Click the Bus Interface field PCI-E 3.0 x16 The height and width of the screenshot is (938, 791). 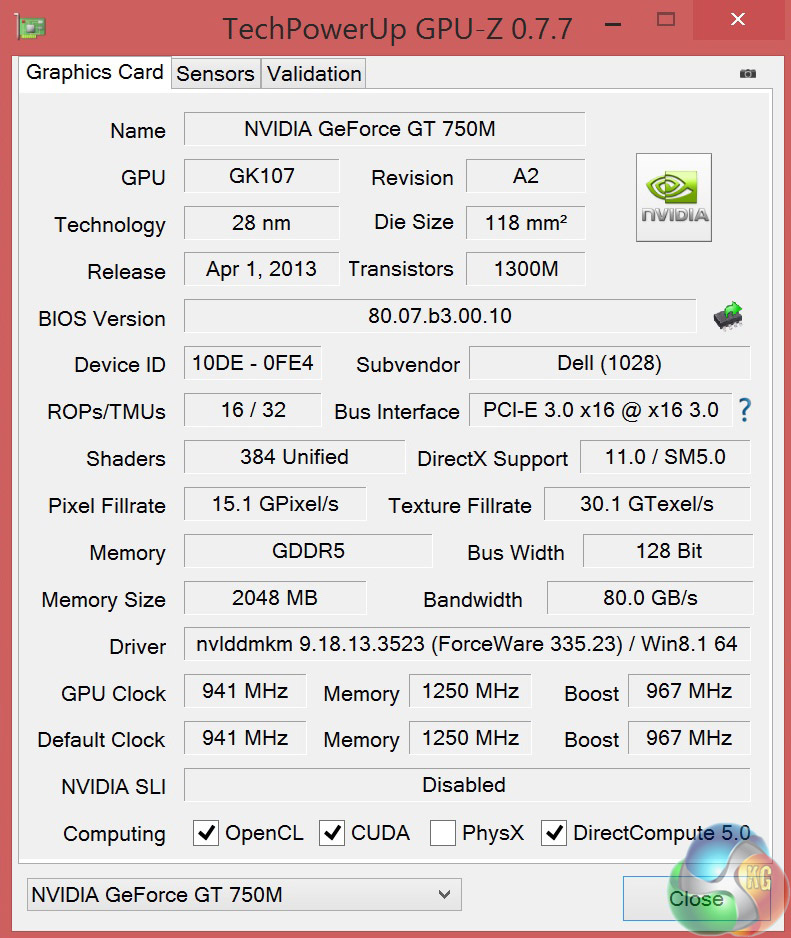pos(600,410)
